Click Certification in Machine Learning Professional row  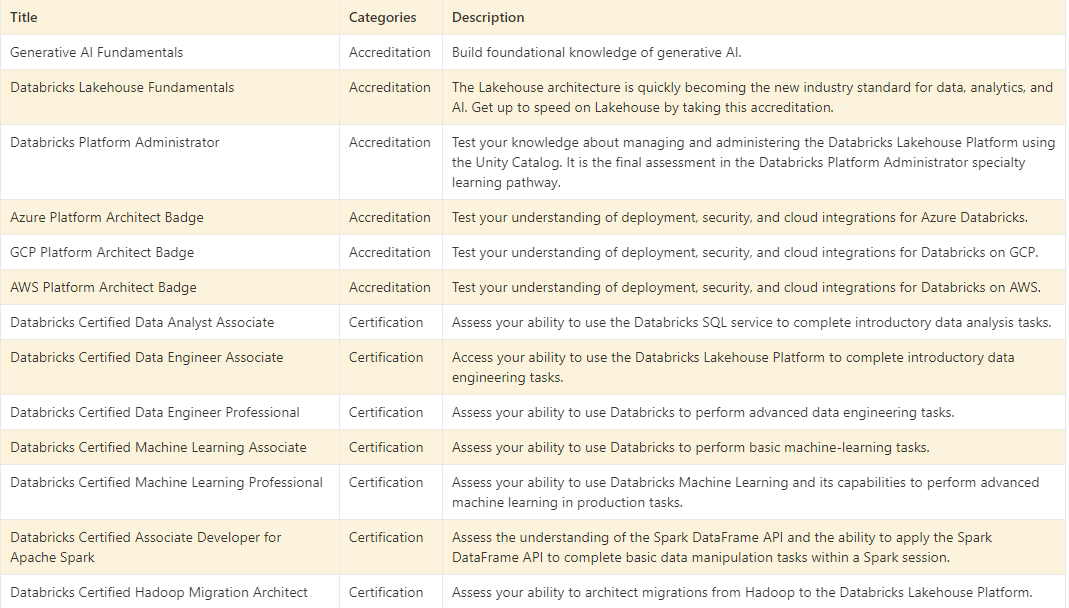[x=386, y=482]
